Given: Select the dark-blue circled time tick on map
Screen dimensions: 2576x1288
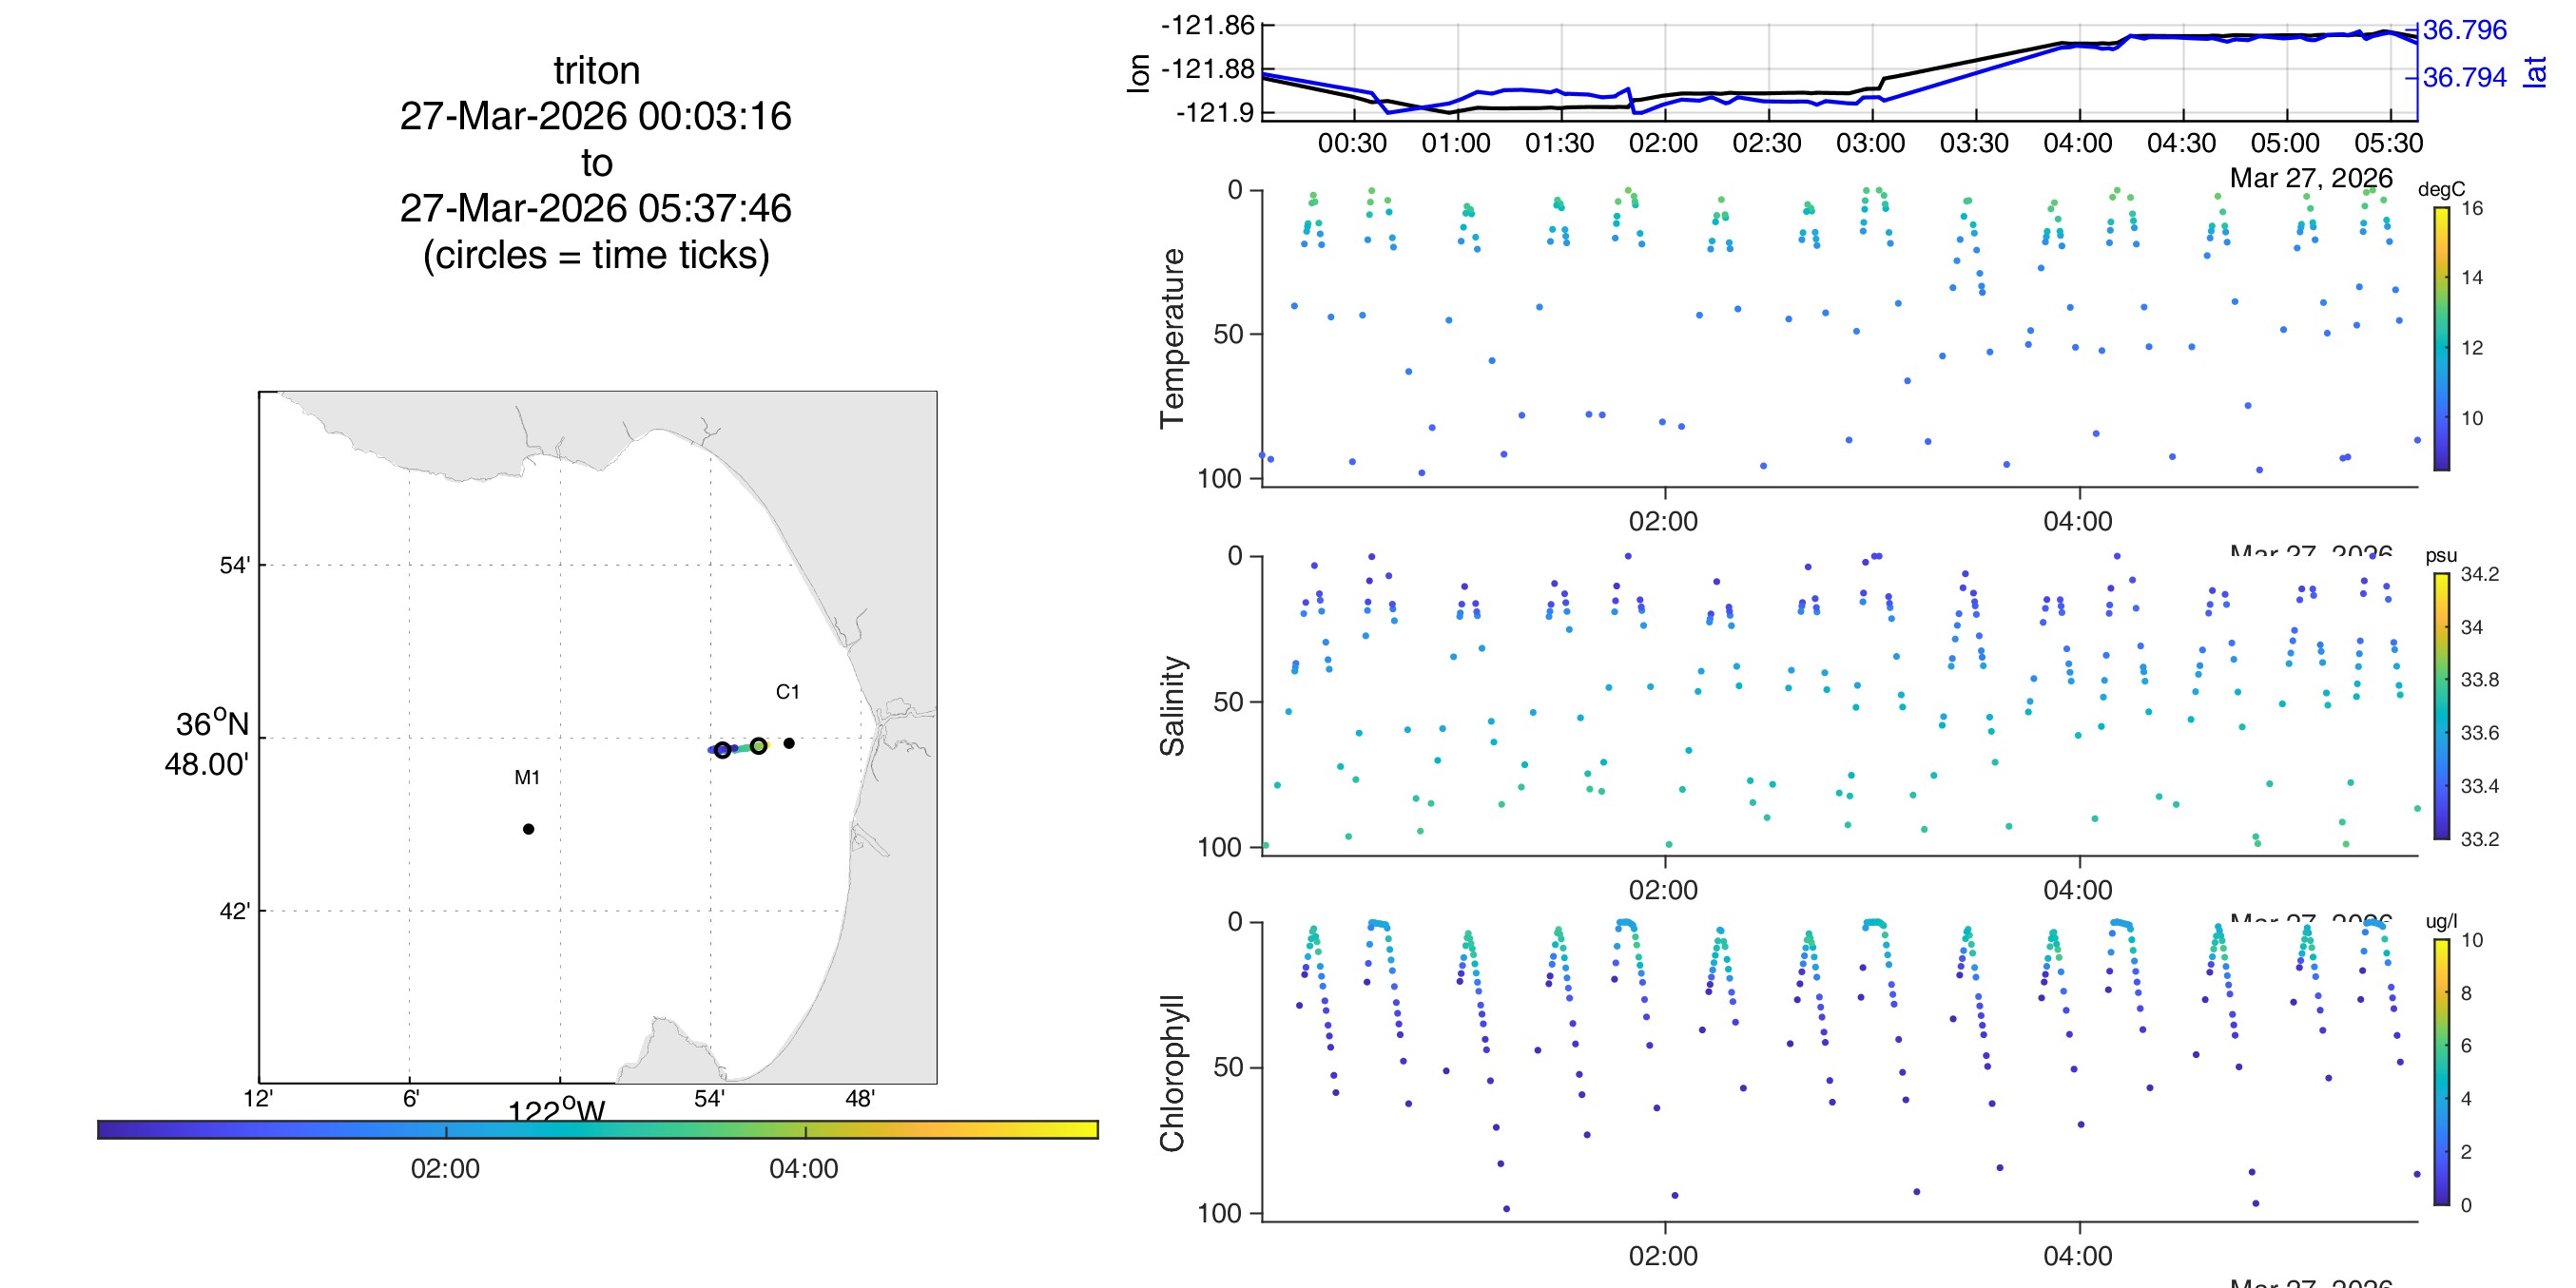Looking at the screenshot, I should click(722, 750).
